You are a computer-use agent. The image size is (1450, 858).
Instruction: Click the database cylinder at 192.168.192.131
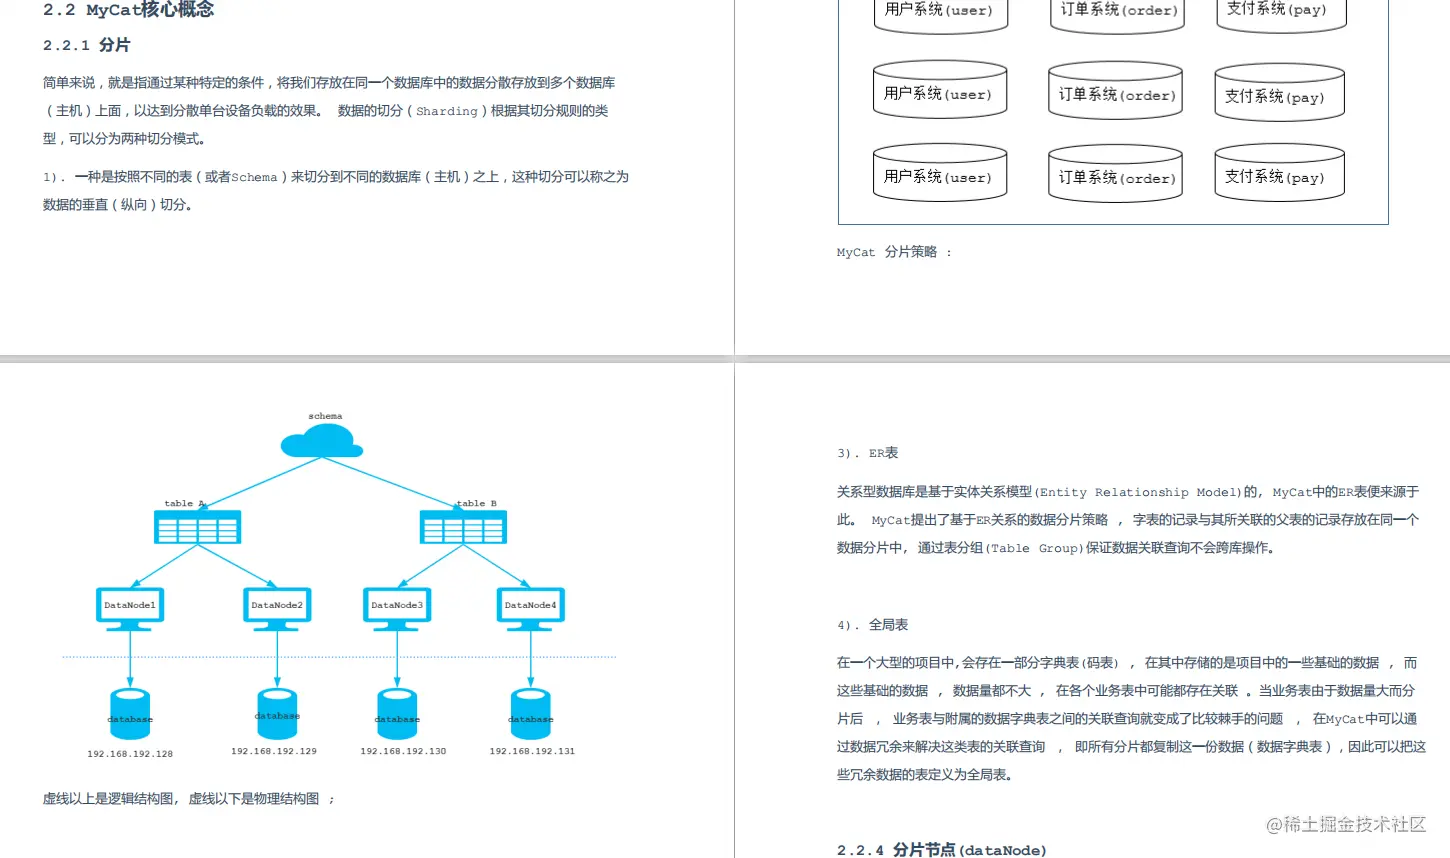tap(530, 710)
